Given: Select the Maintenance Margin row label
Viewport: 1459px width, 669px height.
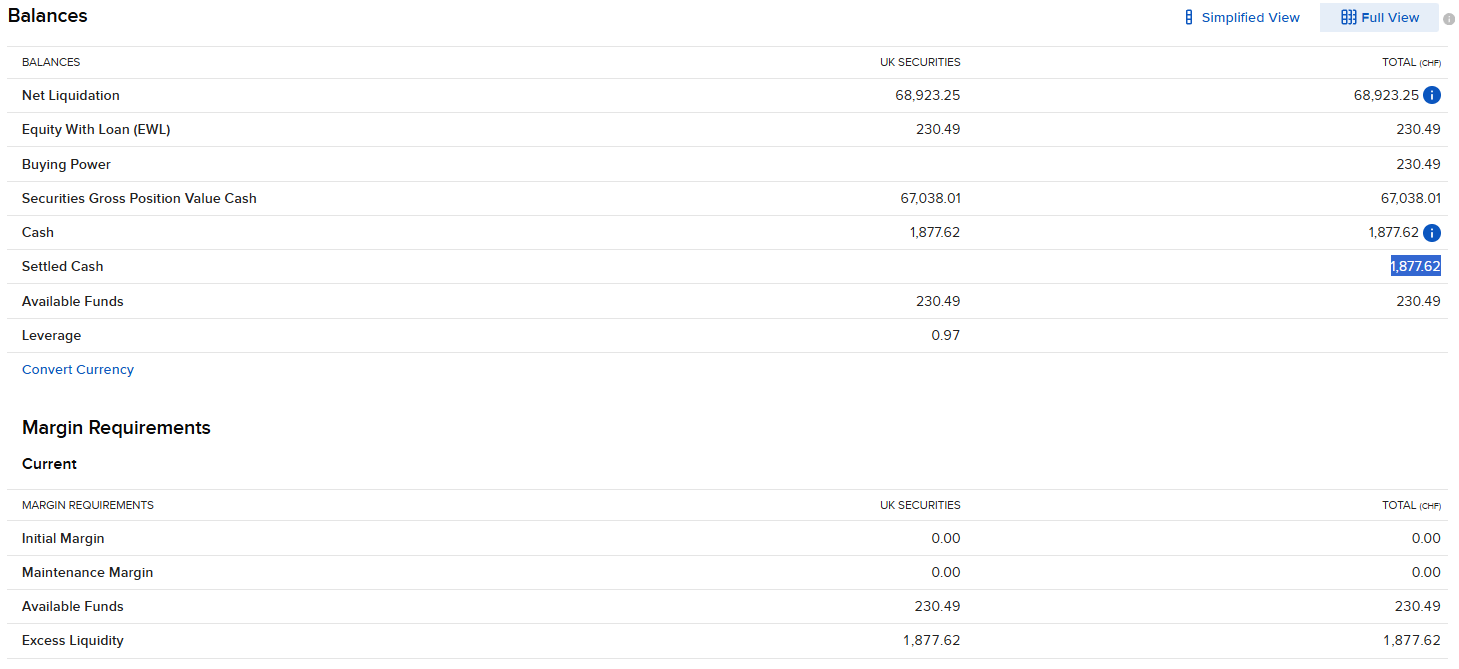Looking at the screenshot, I should [x=88, y=573].
